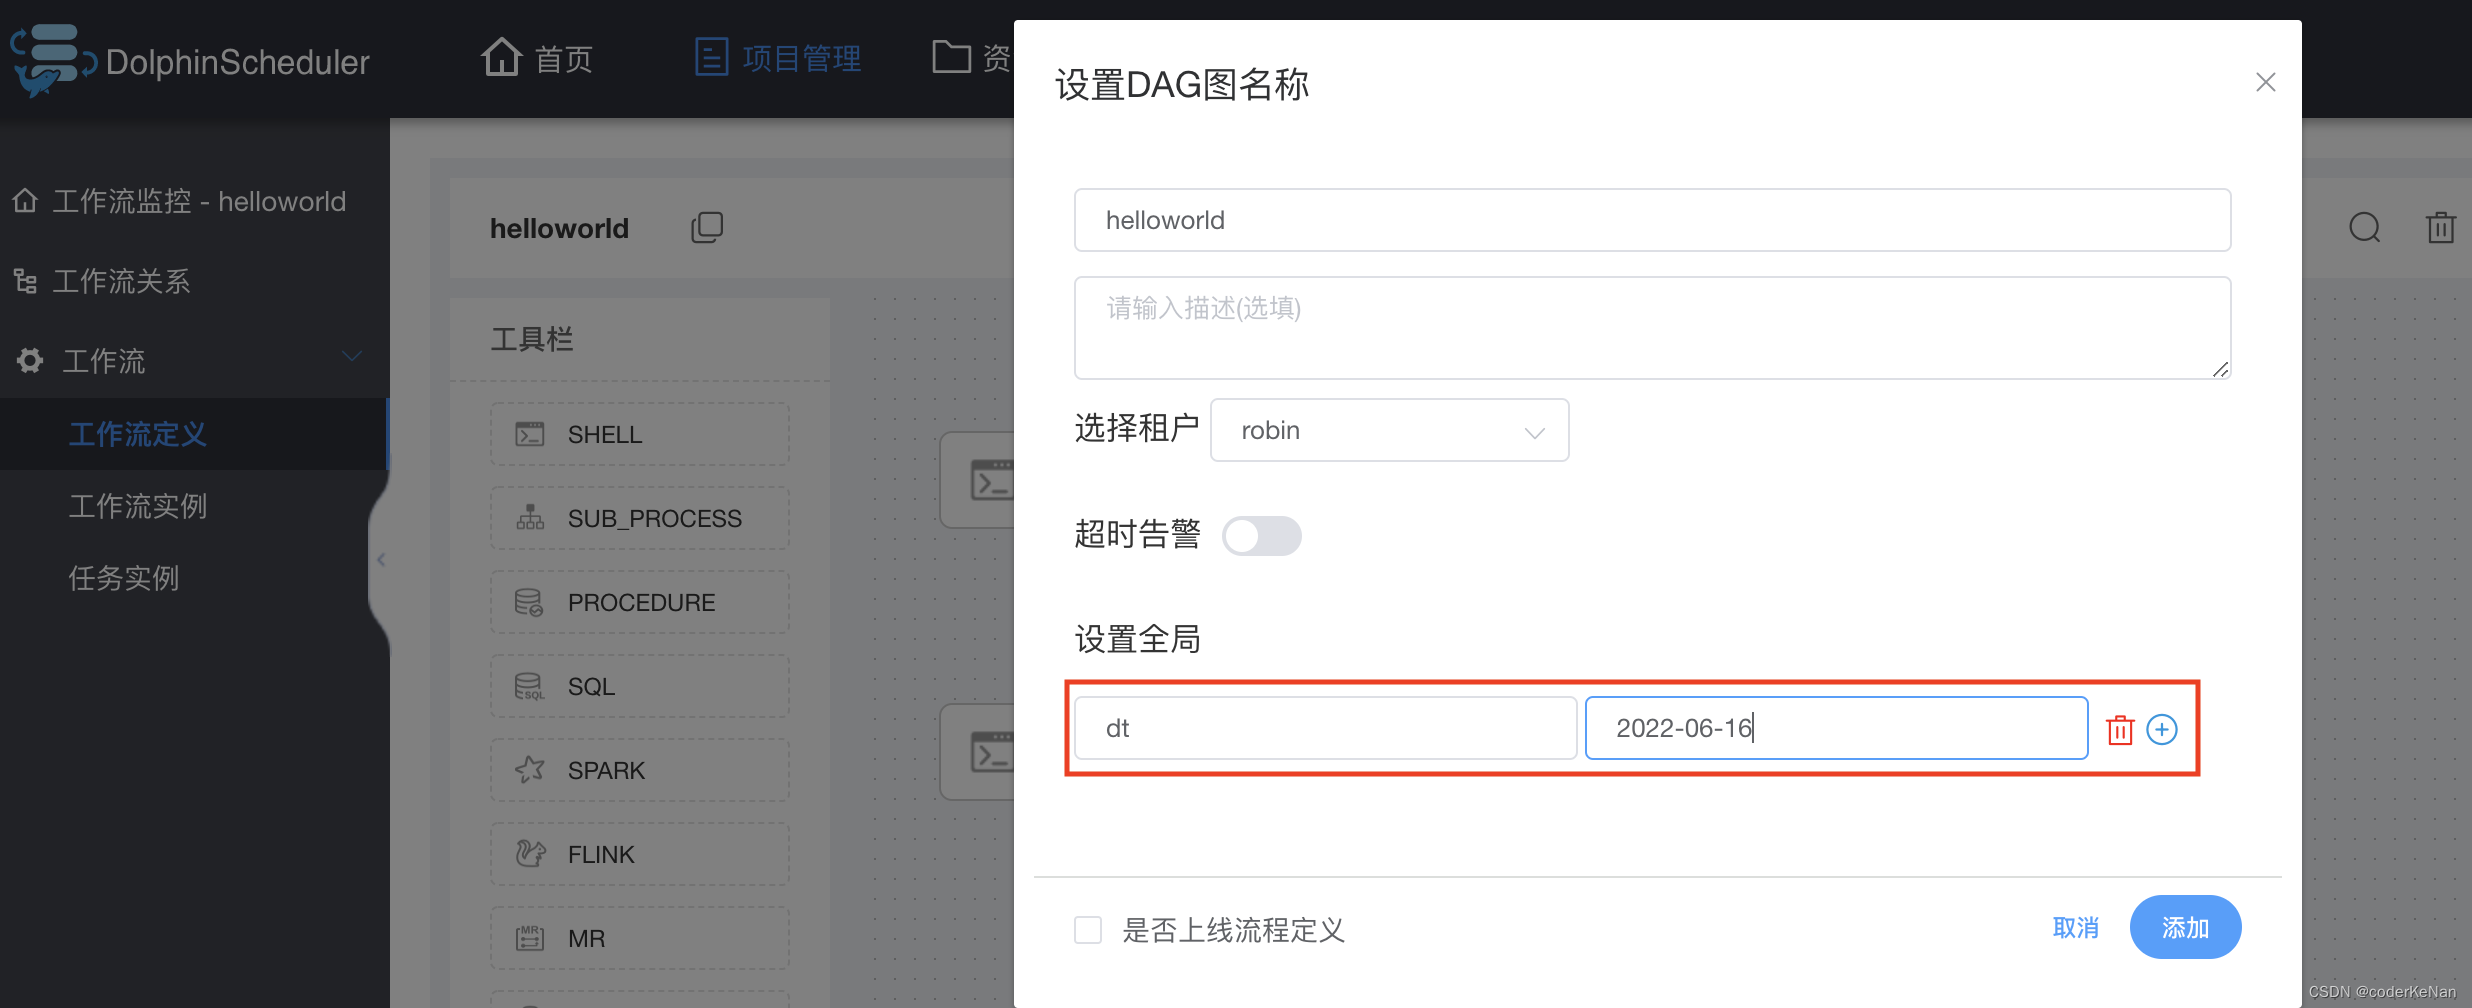2472x1008 pixels.
Task: Click the home icon next to 首页
Action: tap(501, 57)
